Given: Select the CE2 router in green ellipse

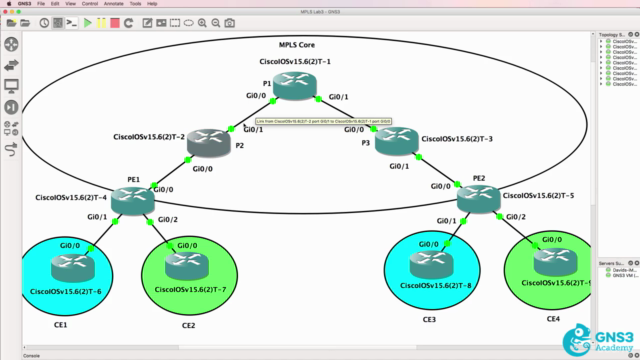Looking at the screenshot, I should click(x=187, y=266).
